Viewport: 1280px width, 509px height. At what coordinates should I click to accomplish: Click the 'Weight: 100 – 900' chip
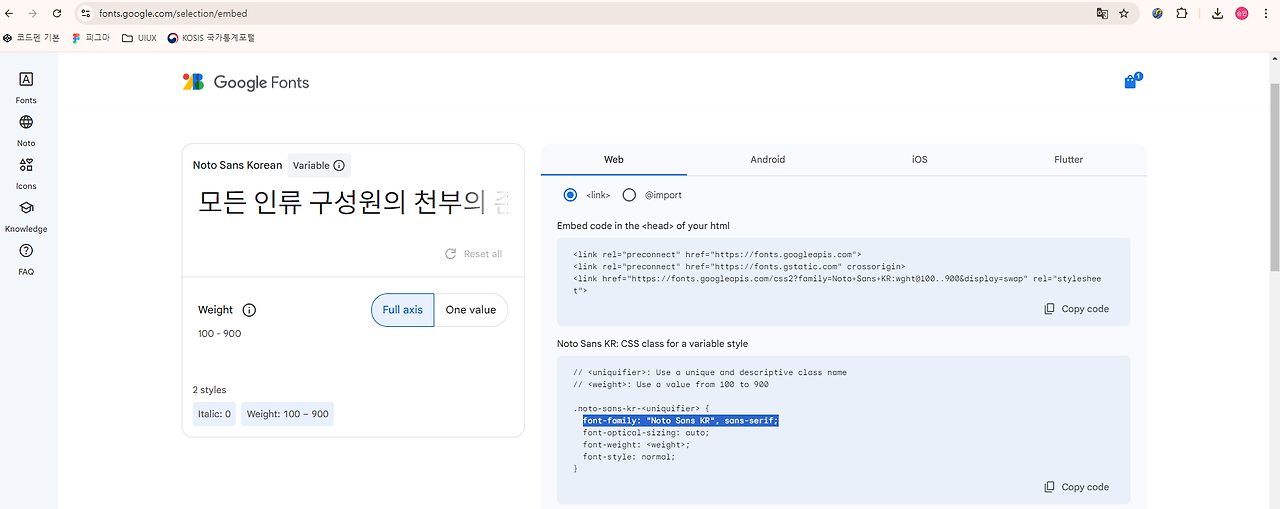point(287,414)
